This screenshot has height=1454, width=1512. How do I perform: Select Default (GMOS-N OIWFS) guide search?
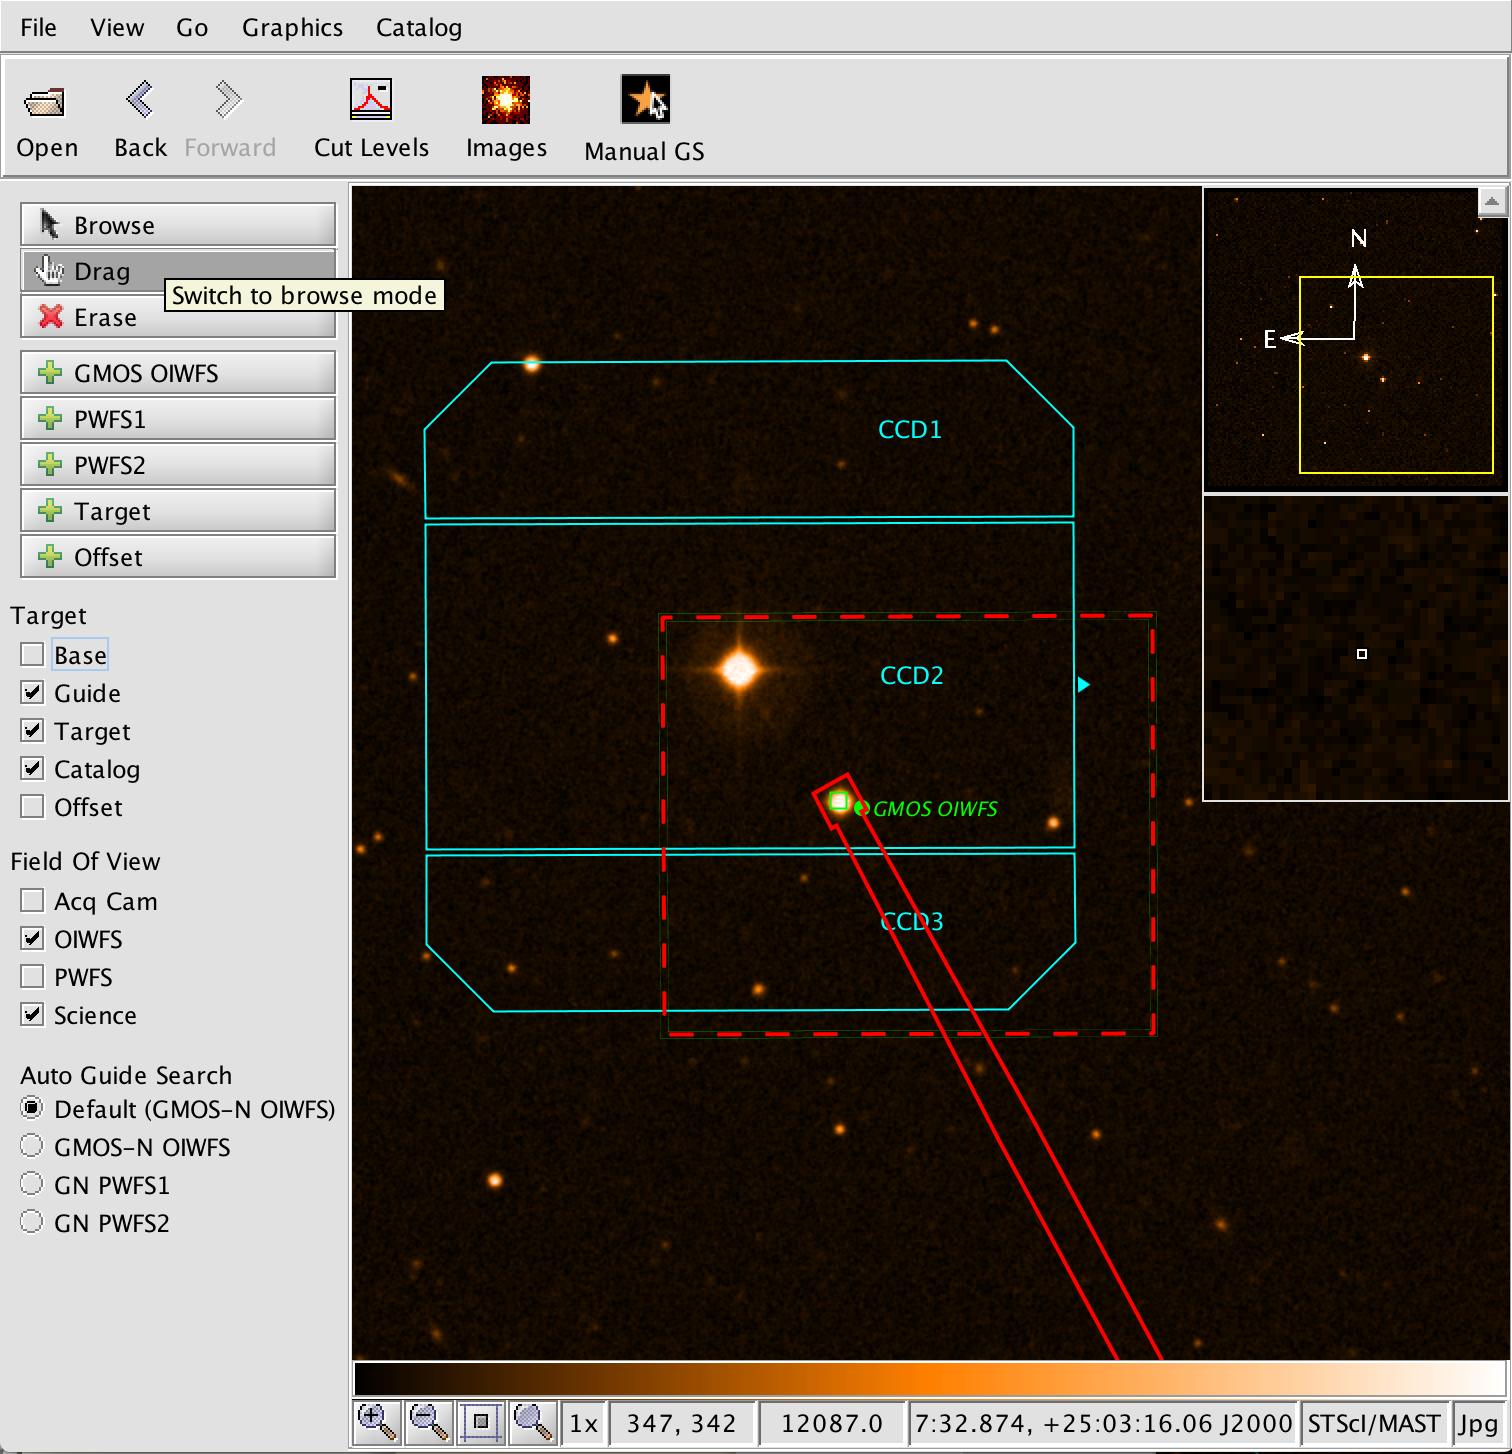pyautogui.click(x=32, y=1108)
